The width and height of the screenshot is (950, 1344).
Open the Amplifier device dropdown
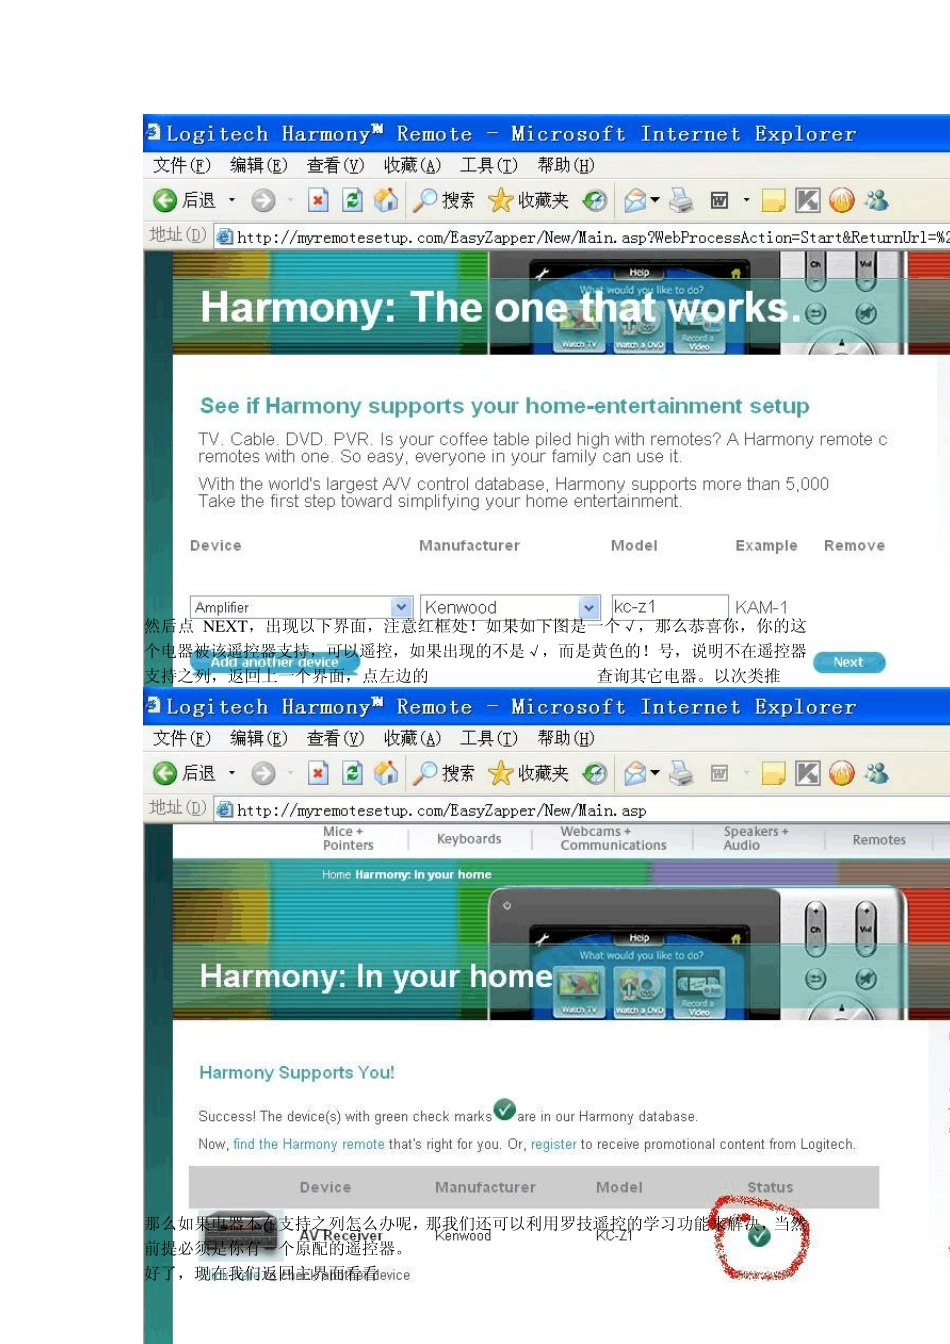coord(401,607)
